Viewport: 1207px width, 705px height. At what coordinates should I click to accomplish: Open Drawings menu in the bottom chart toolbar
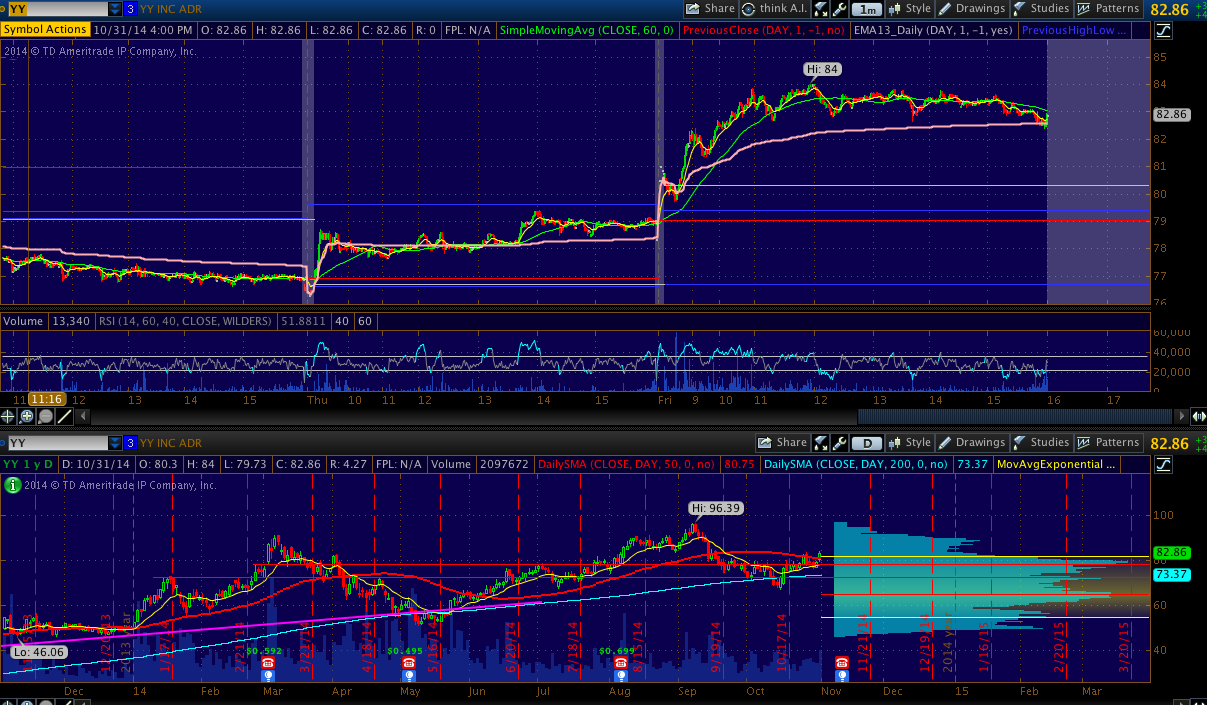click(x=970, y=443)
